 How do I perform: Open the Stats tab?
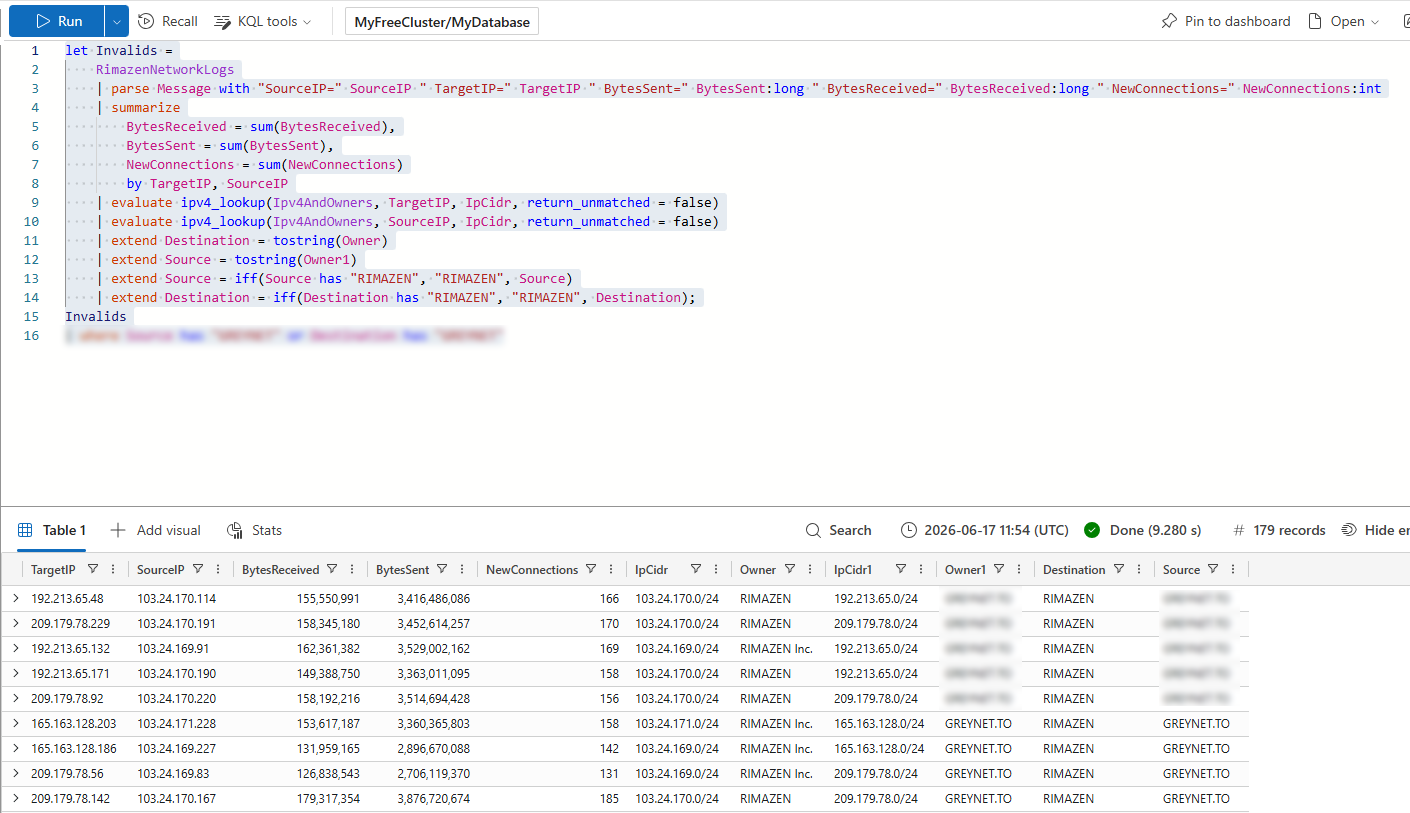255,530
